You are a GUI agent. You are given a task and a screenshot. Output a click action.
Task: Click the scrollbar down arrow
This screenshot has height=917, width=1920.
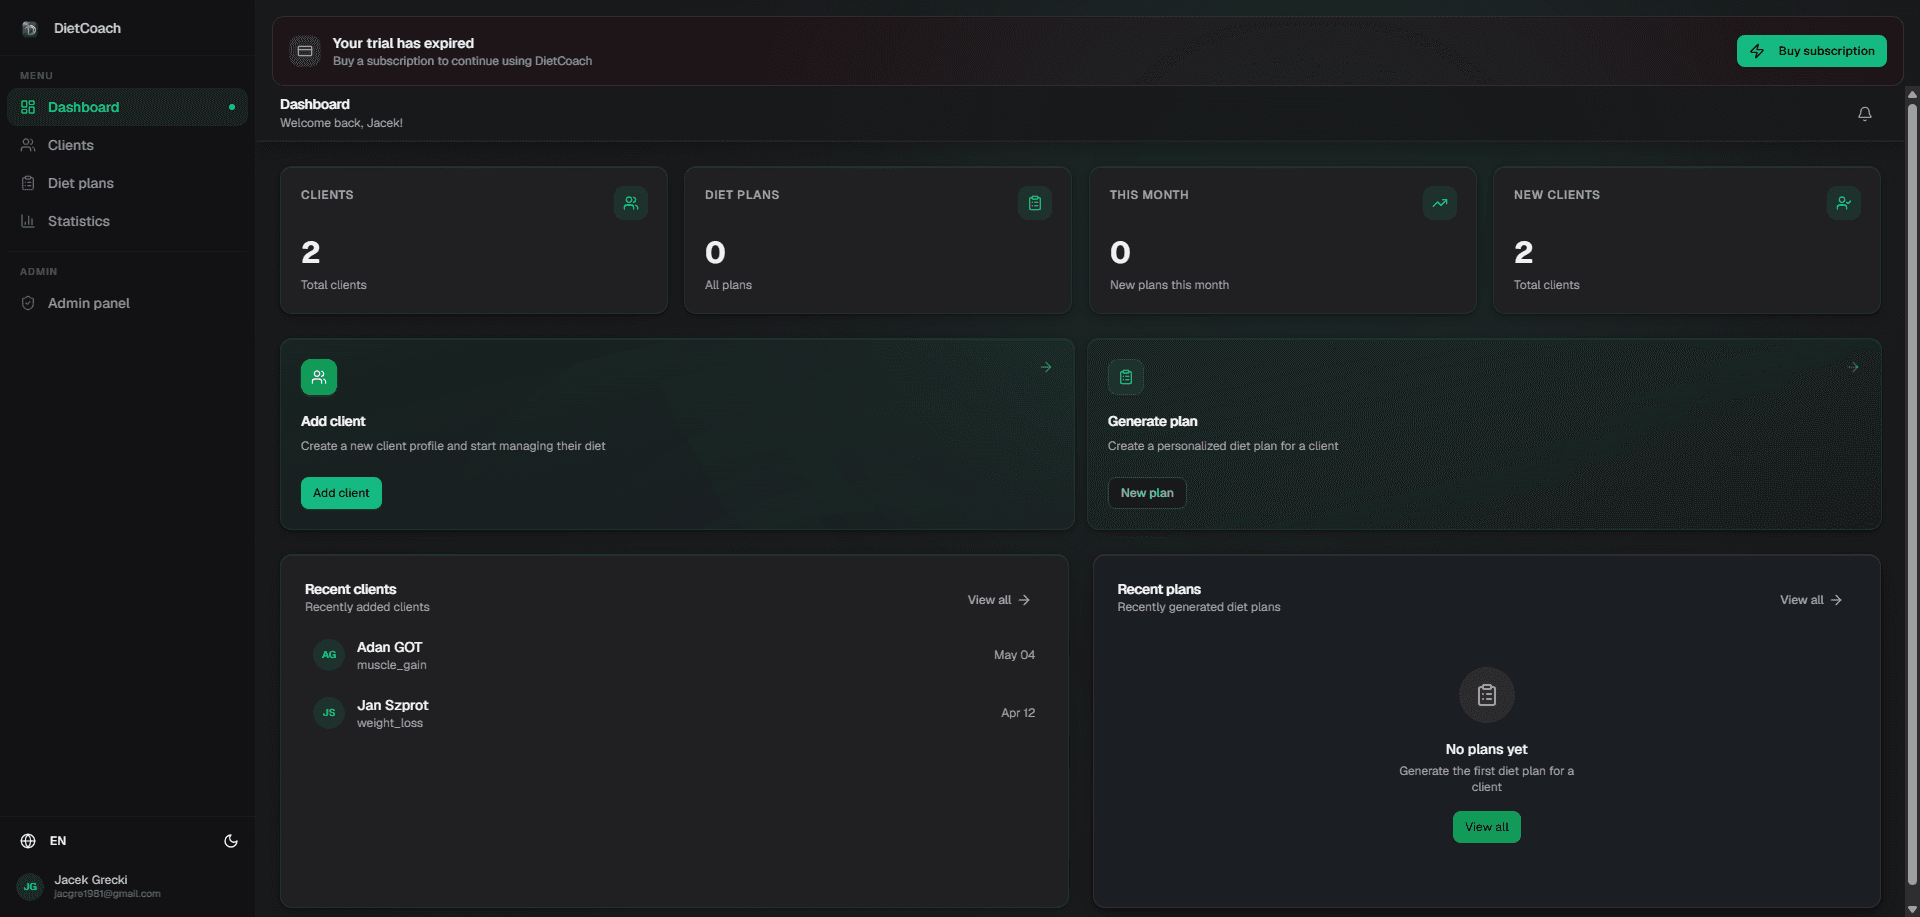[x=1912, y=910]
